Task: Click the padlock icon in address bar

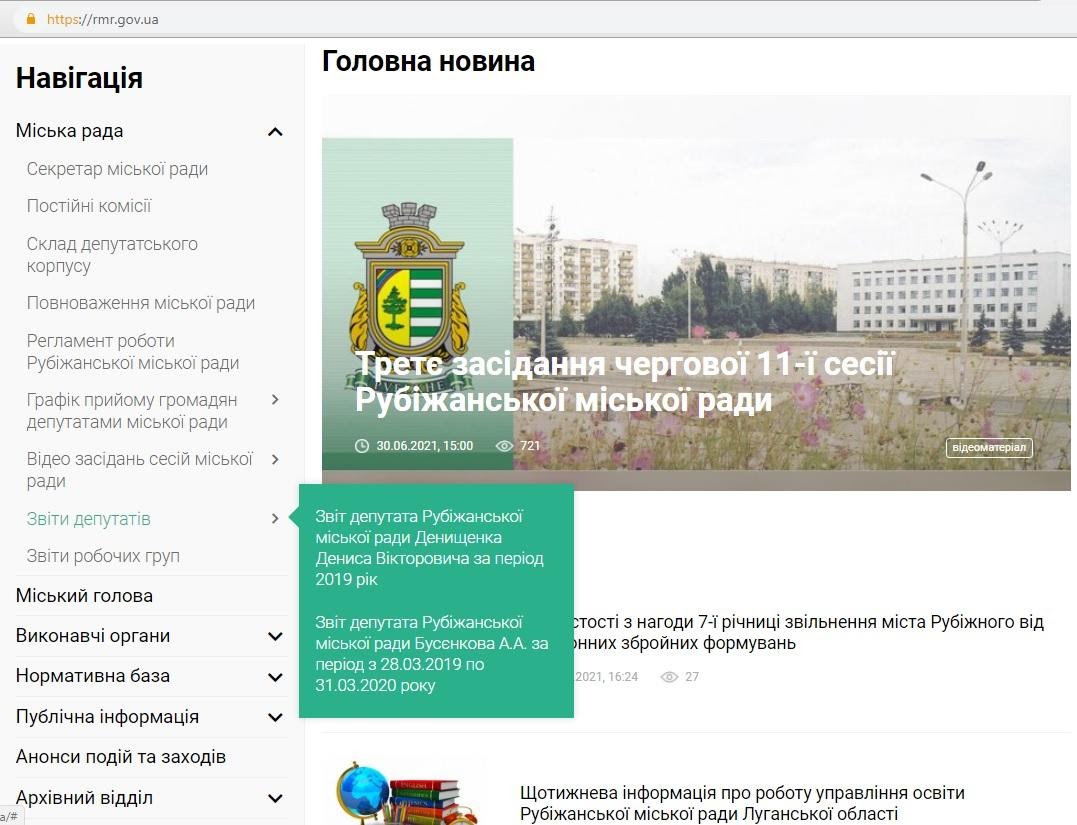Action: point(31,19)
